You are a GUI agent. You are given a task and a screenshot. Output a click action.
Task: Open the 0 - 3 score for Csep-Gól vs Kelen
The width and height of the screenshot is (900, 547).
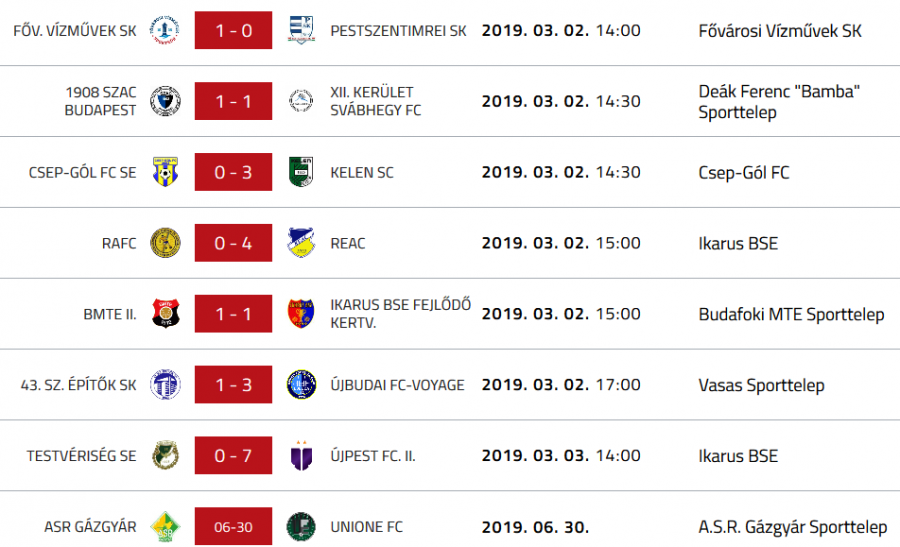click(x=233, y=172)
